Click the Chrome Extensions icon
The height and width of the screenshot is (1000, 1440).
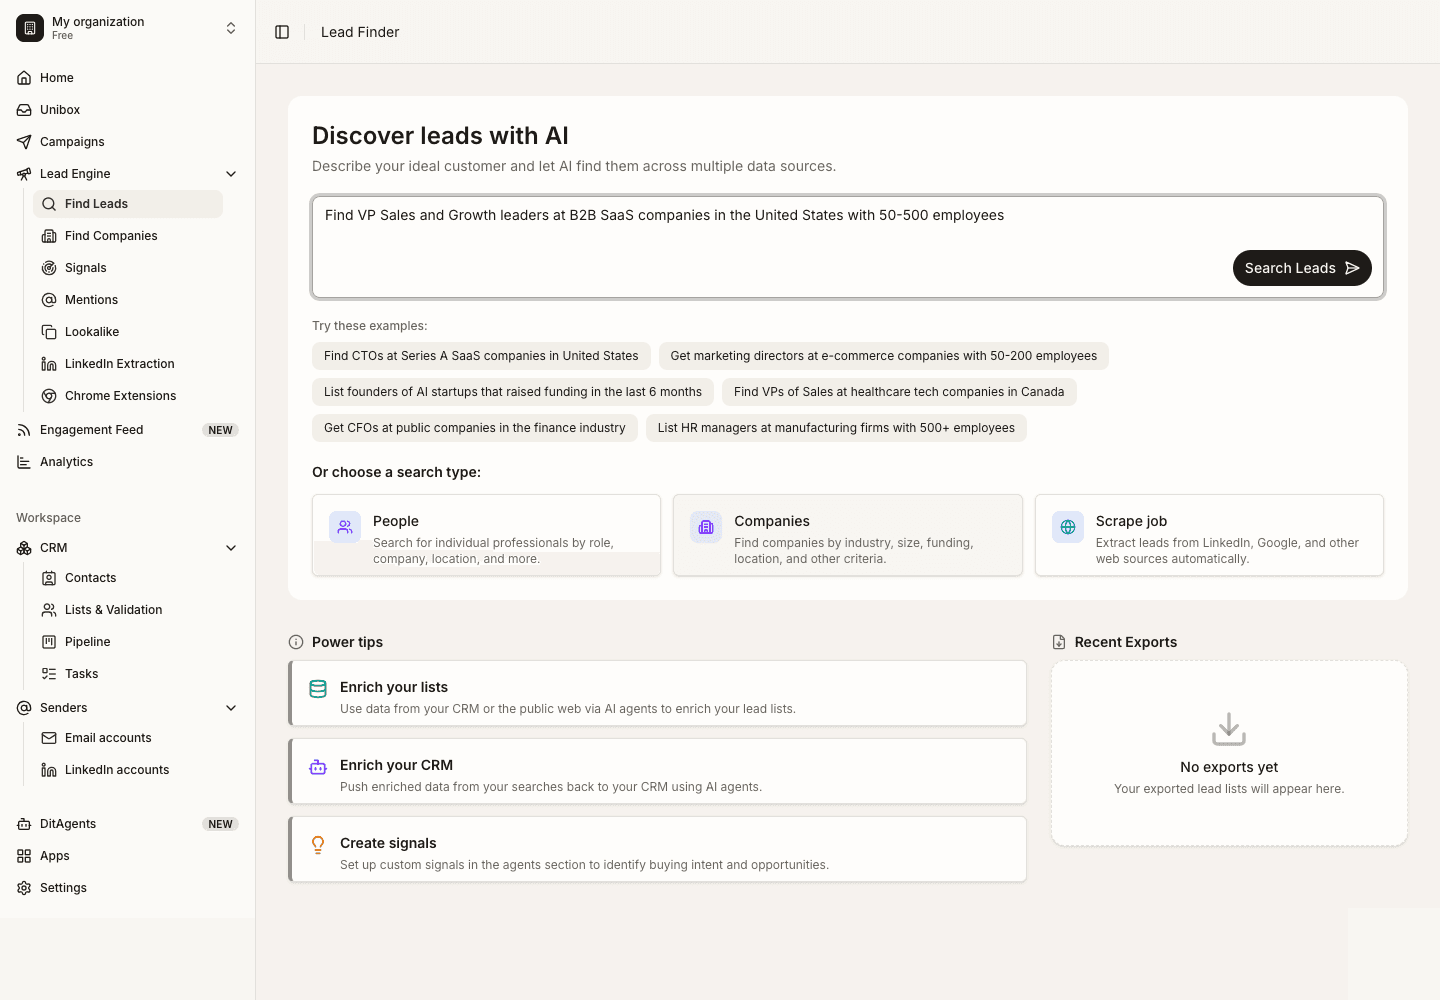[49, 396]
